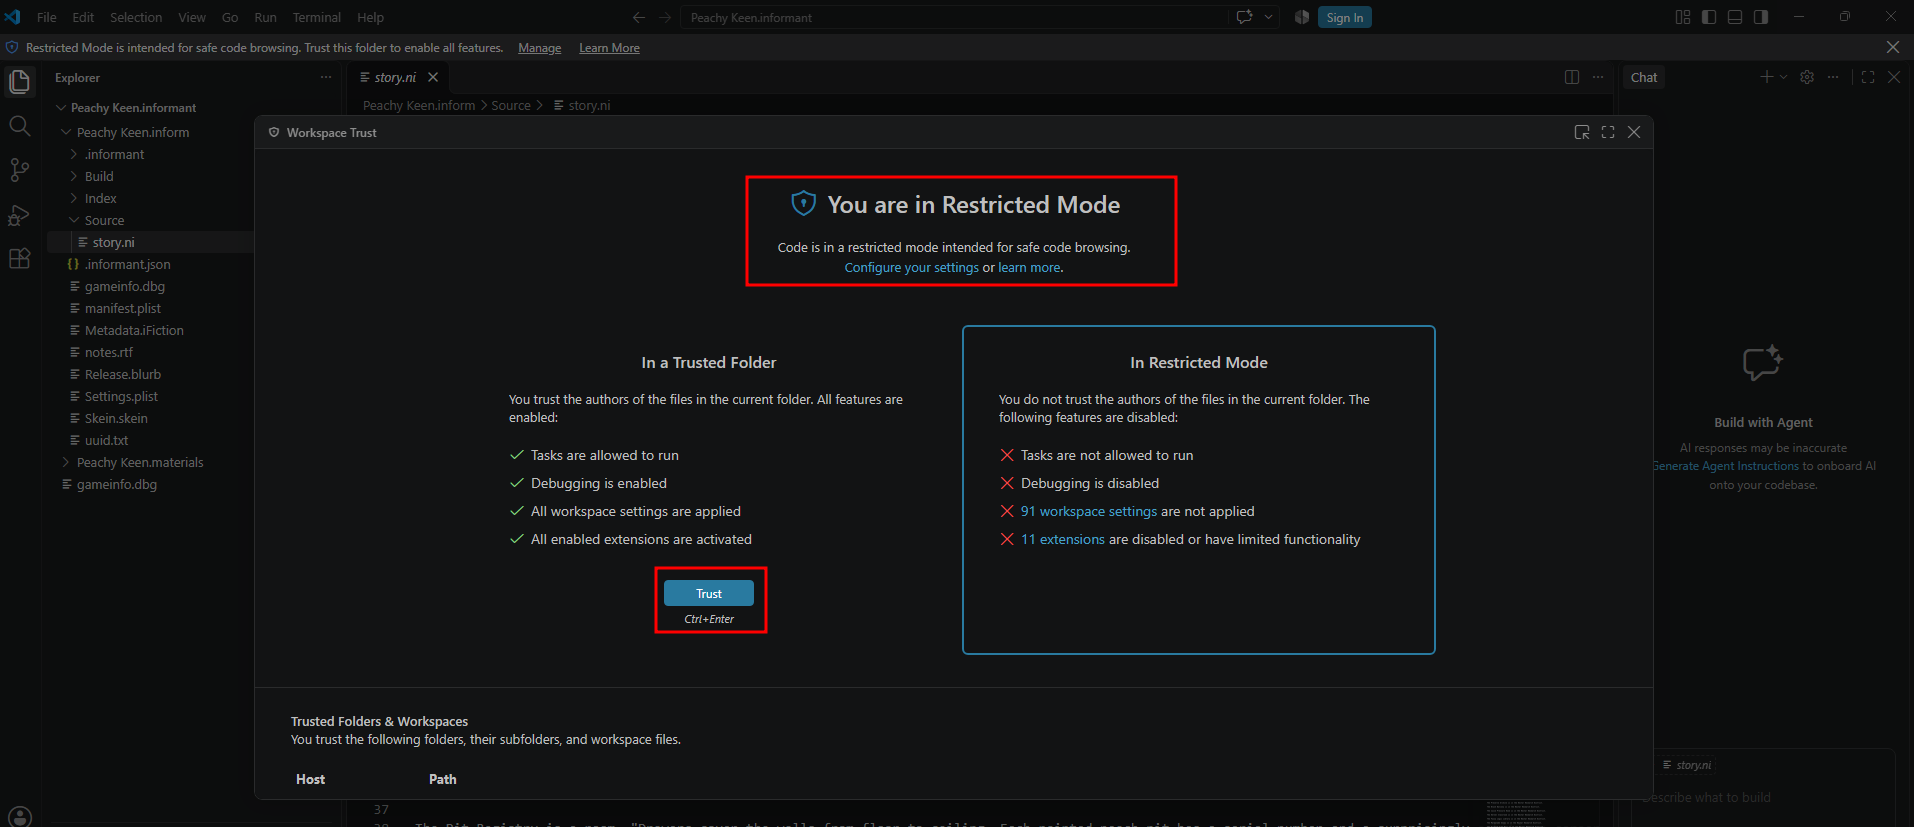Screen dimensions: 1914x827
Task: Open editor more actions ellipsis
Action: pyautogui.click(x=1598, y=77)
